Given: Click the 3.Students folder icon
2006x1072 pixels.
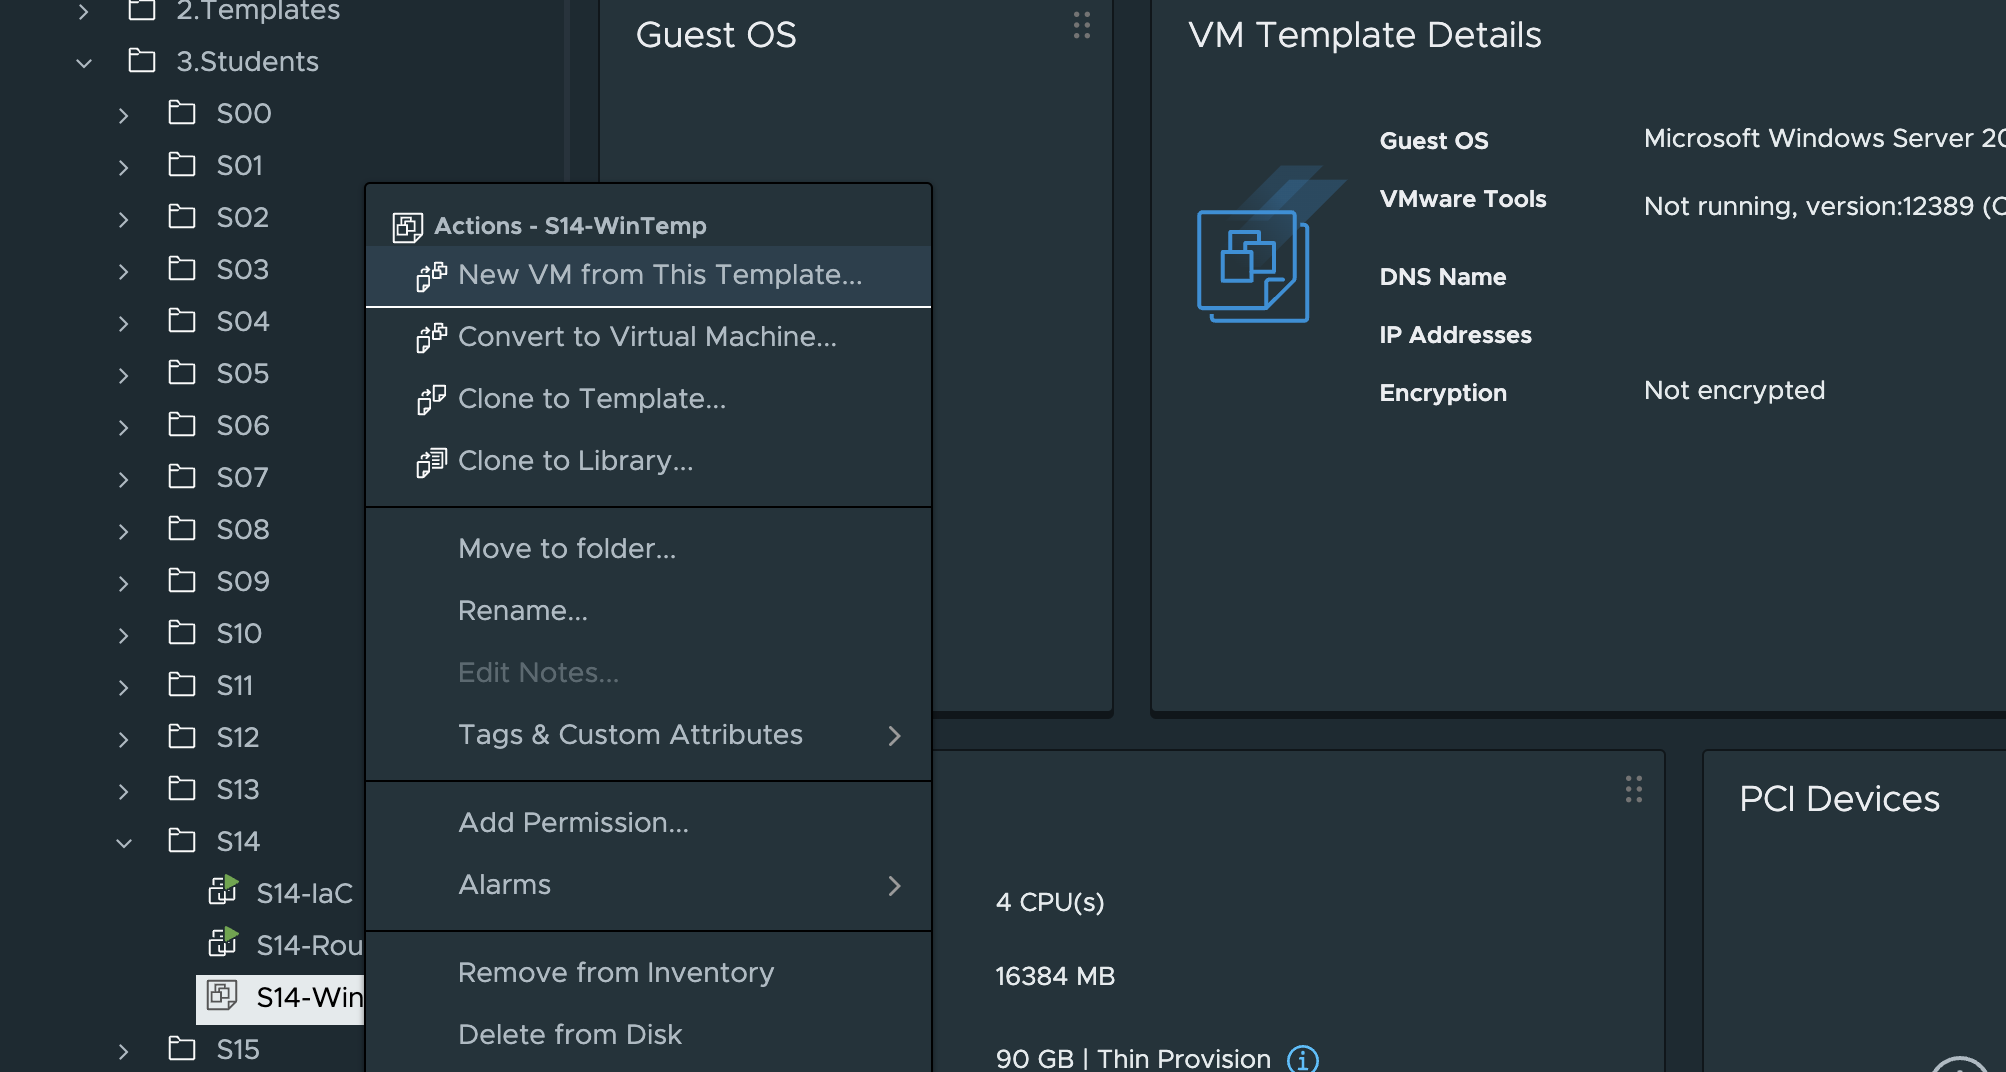Looking at the screenshot, I should point(142,61).
